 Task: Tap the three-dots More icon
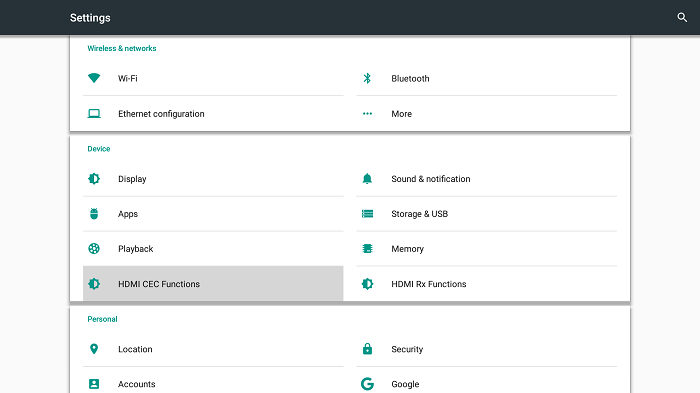coord(367,113)
